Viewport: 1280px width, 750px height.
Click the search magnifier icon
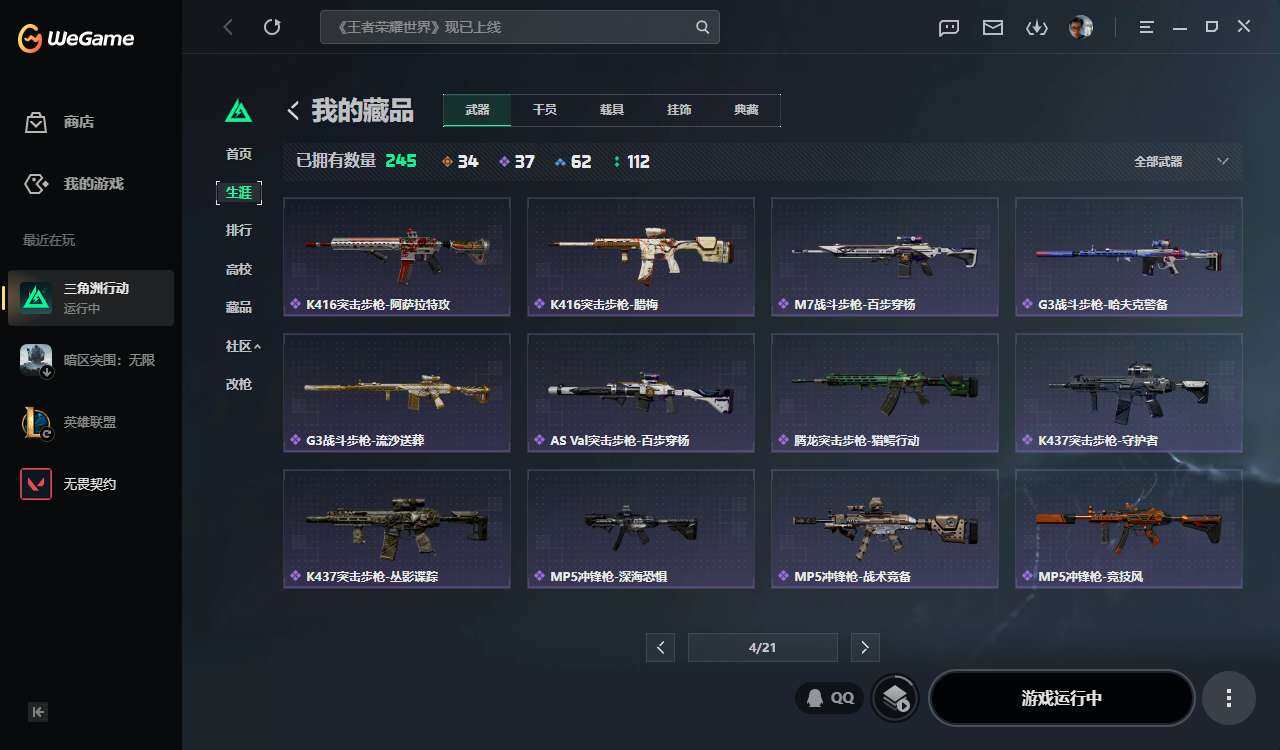click(703, 27)
